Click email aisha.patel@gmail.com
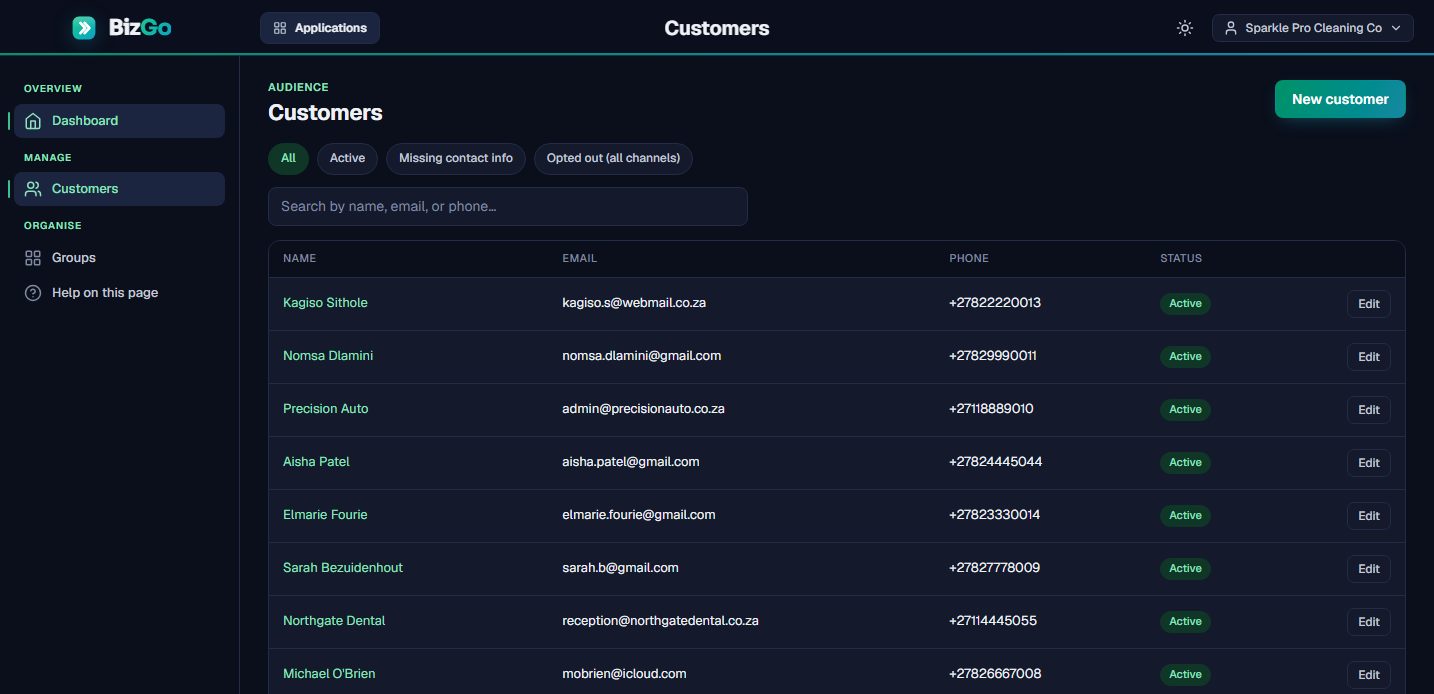This screenshot has width=1434, height=694. (x=631, y=462)
